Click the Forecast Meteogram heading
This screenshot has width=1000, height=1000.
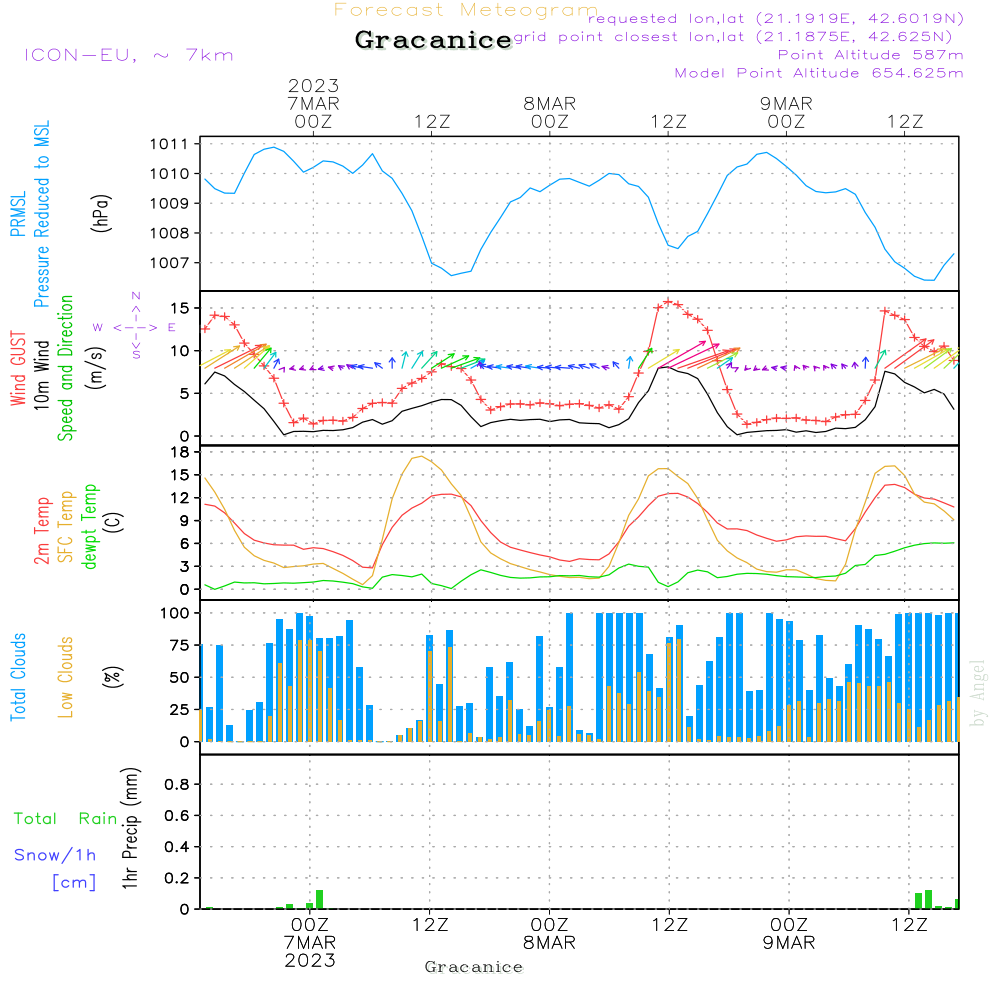coord(466,10)
